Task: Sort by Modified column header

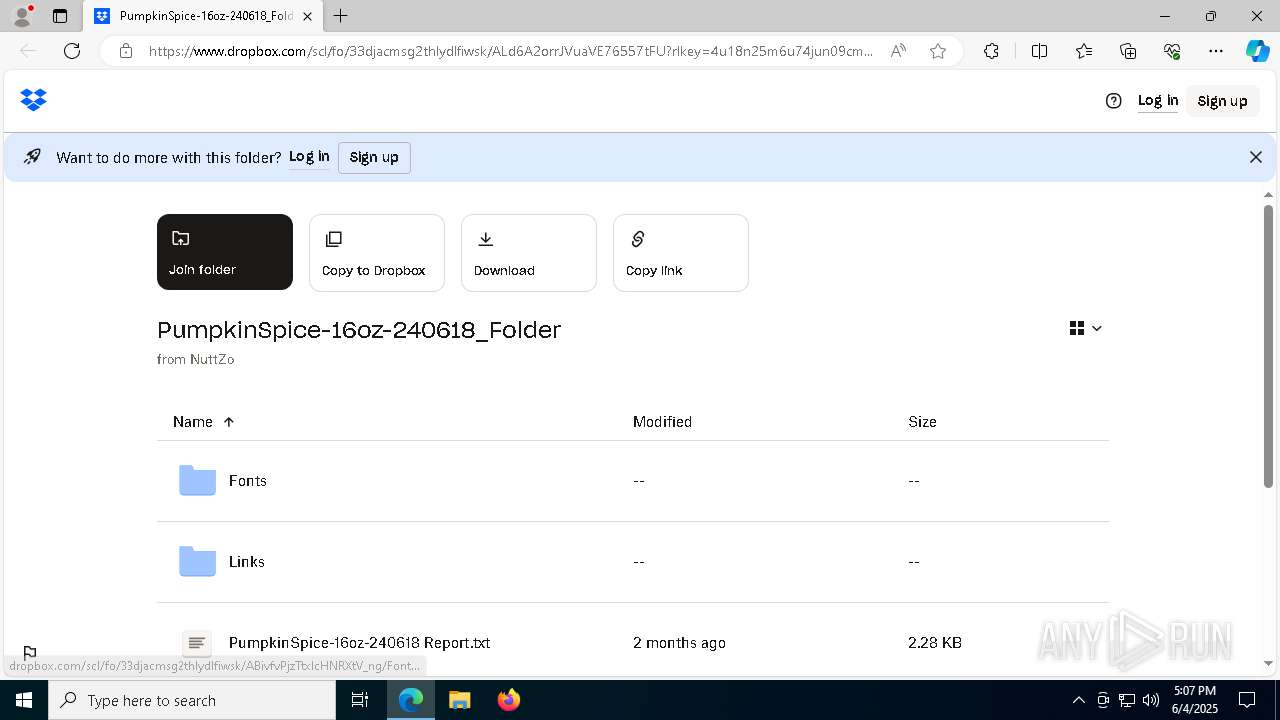Action: tap(662, 422)
